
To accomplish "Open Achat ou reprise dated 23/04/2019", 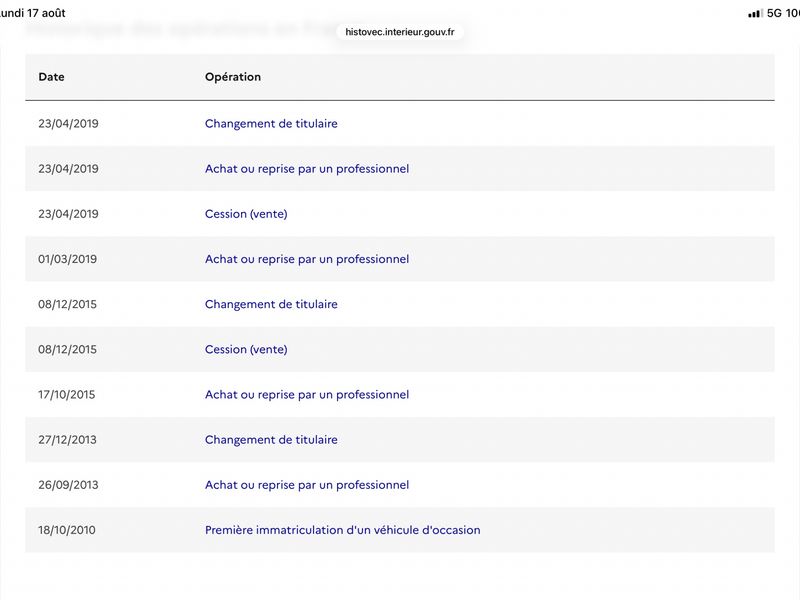I will point(307,169).
